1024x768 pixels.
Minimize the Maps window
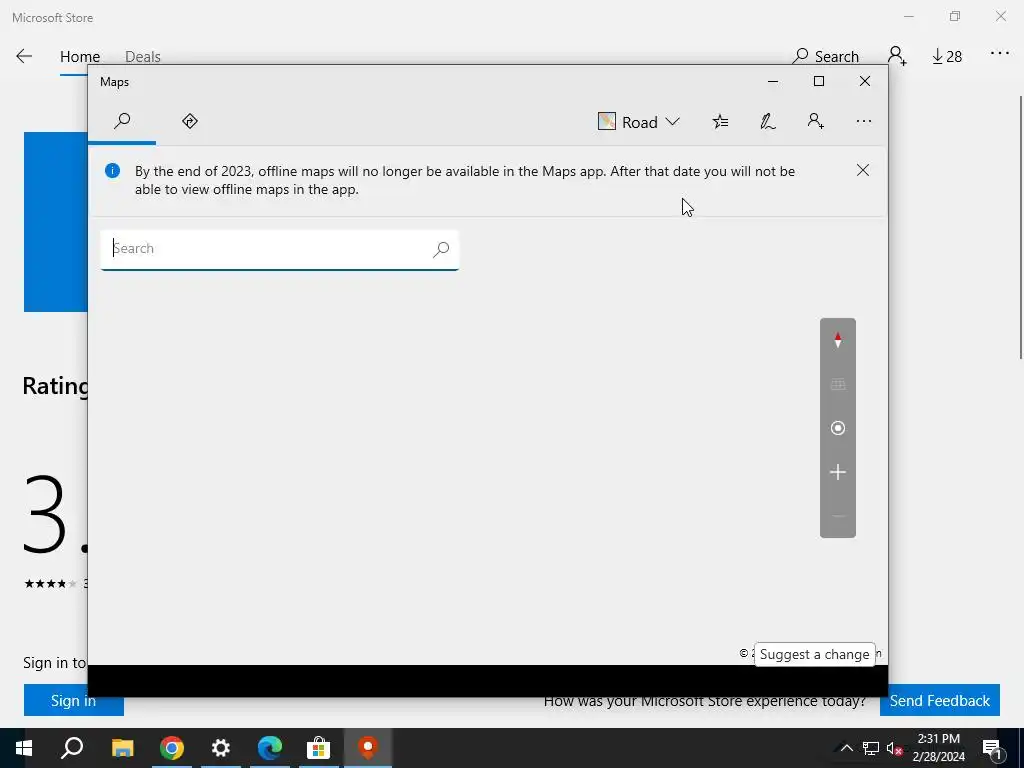pos(773,82)
